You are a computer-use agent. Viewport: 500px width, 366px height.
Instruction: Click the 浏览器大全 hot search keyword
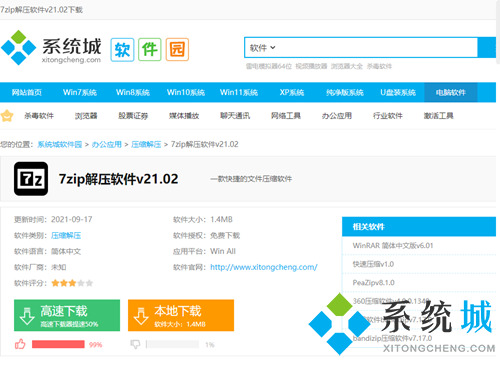coord(347,66)
